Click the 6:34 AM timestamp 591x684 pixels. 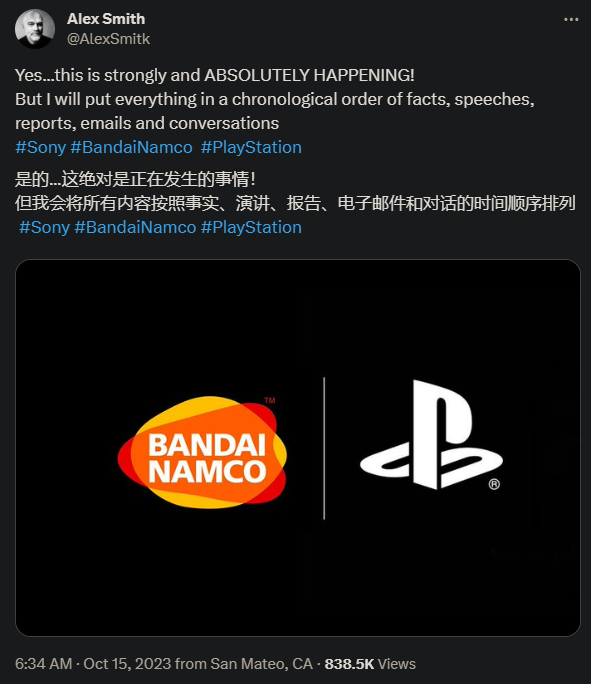point(43,664)
